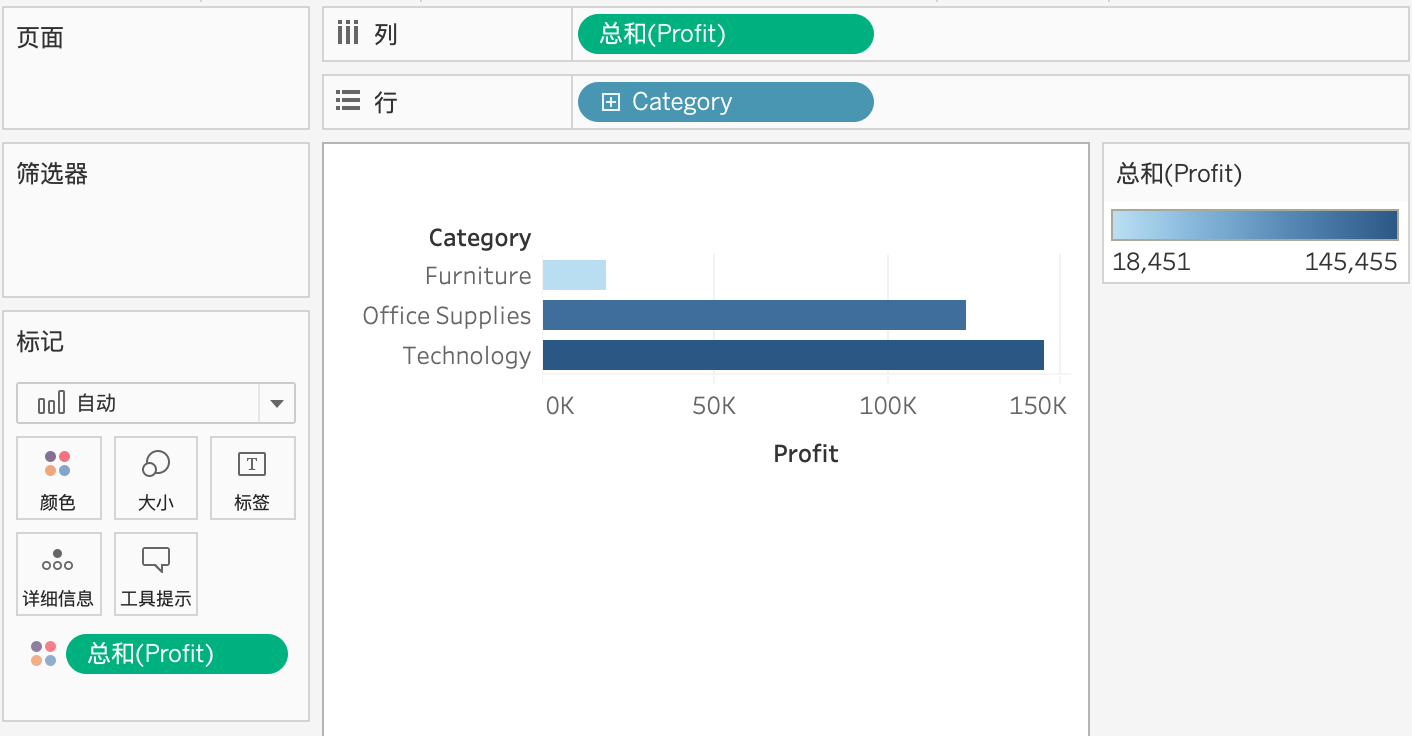Image resolution: width=1412 pixels, height=736 pixels.
Task: Select the 总和(Profit) pill in Marks card
Action: click(x=177, y=654)
